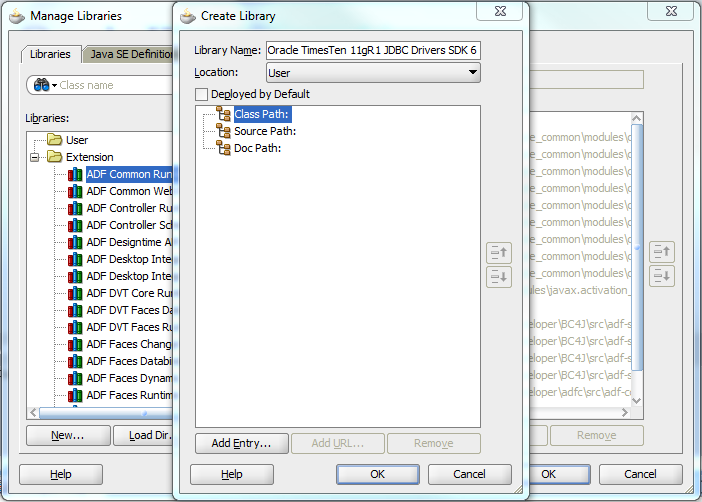The image size is (702, 502).
Task: Select ADF Controller Runtime library
Action: 129,208
